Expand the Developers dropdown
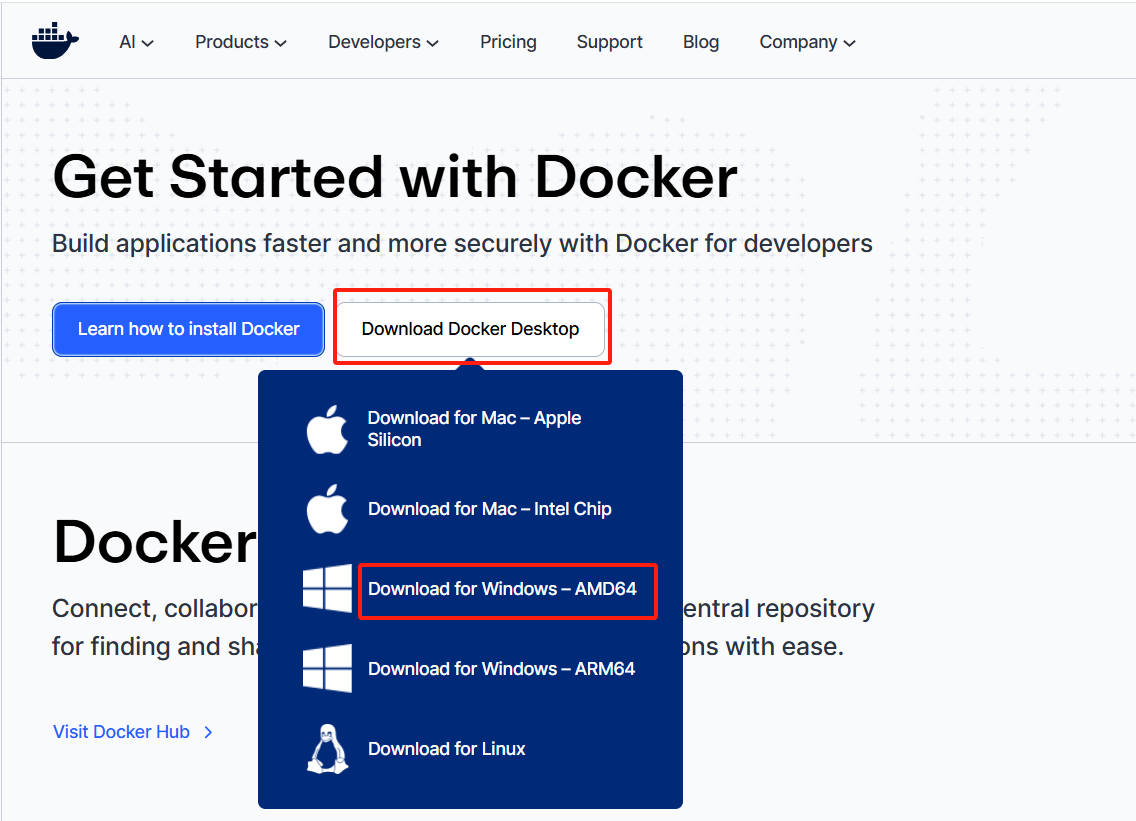 click(x=383, y=42)
